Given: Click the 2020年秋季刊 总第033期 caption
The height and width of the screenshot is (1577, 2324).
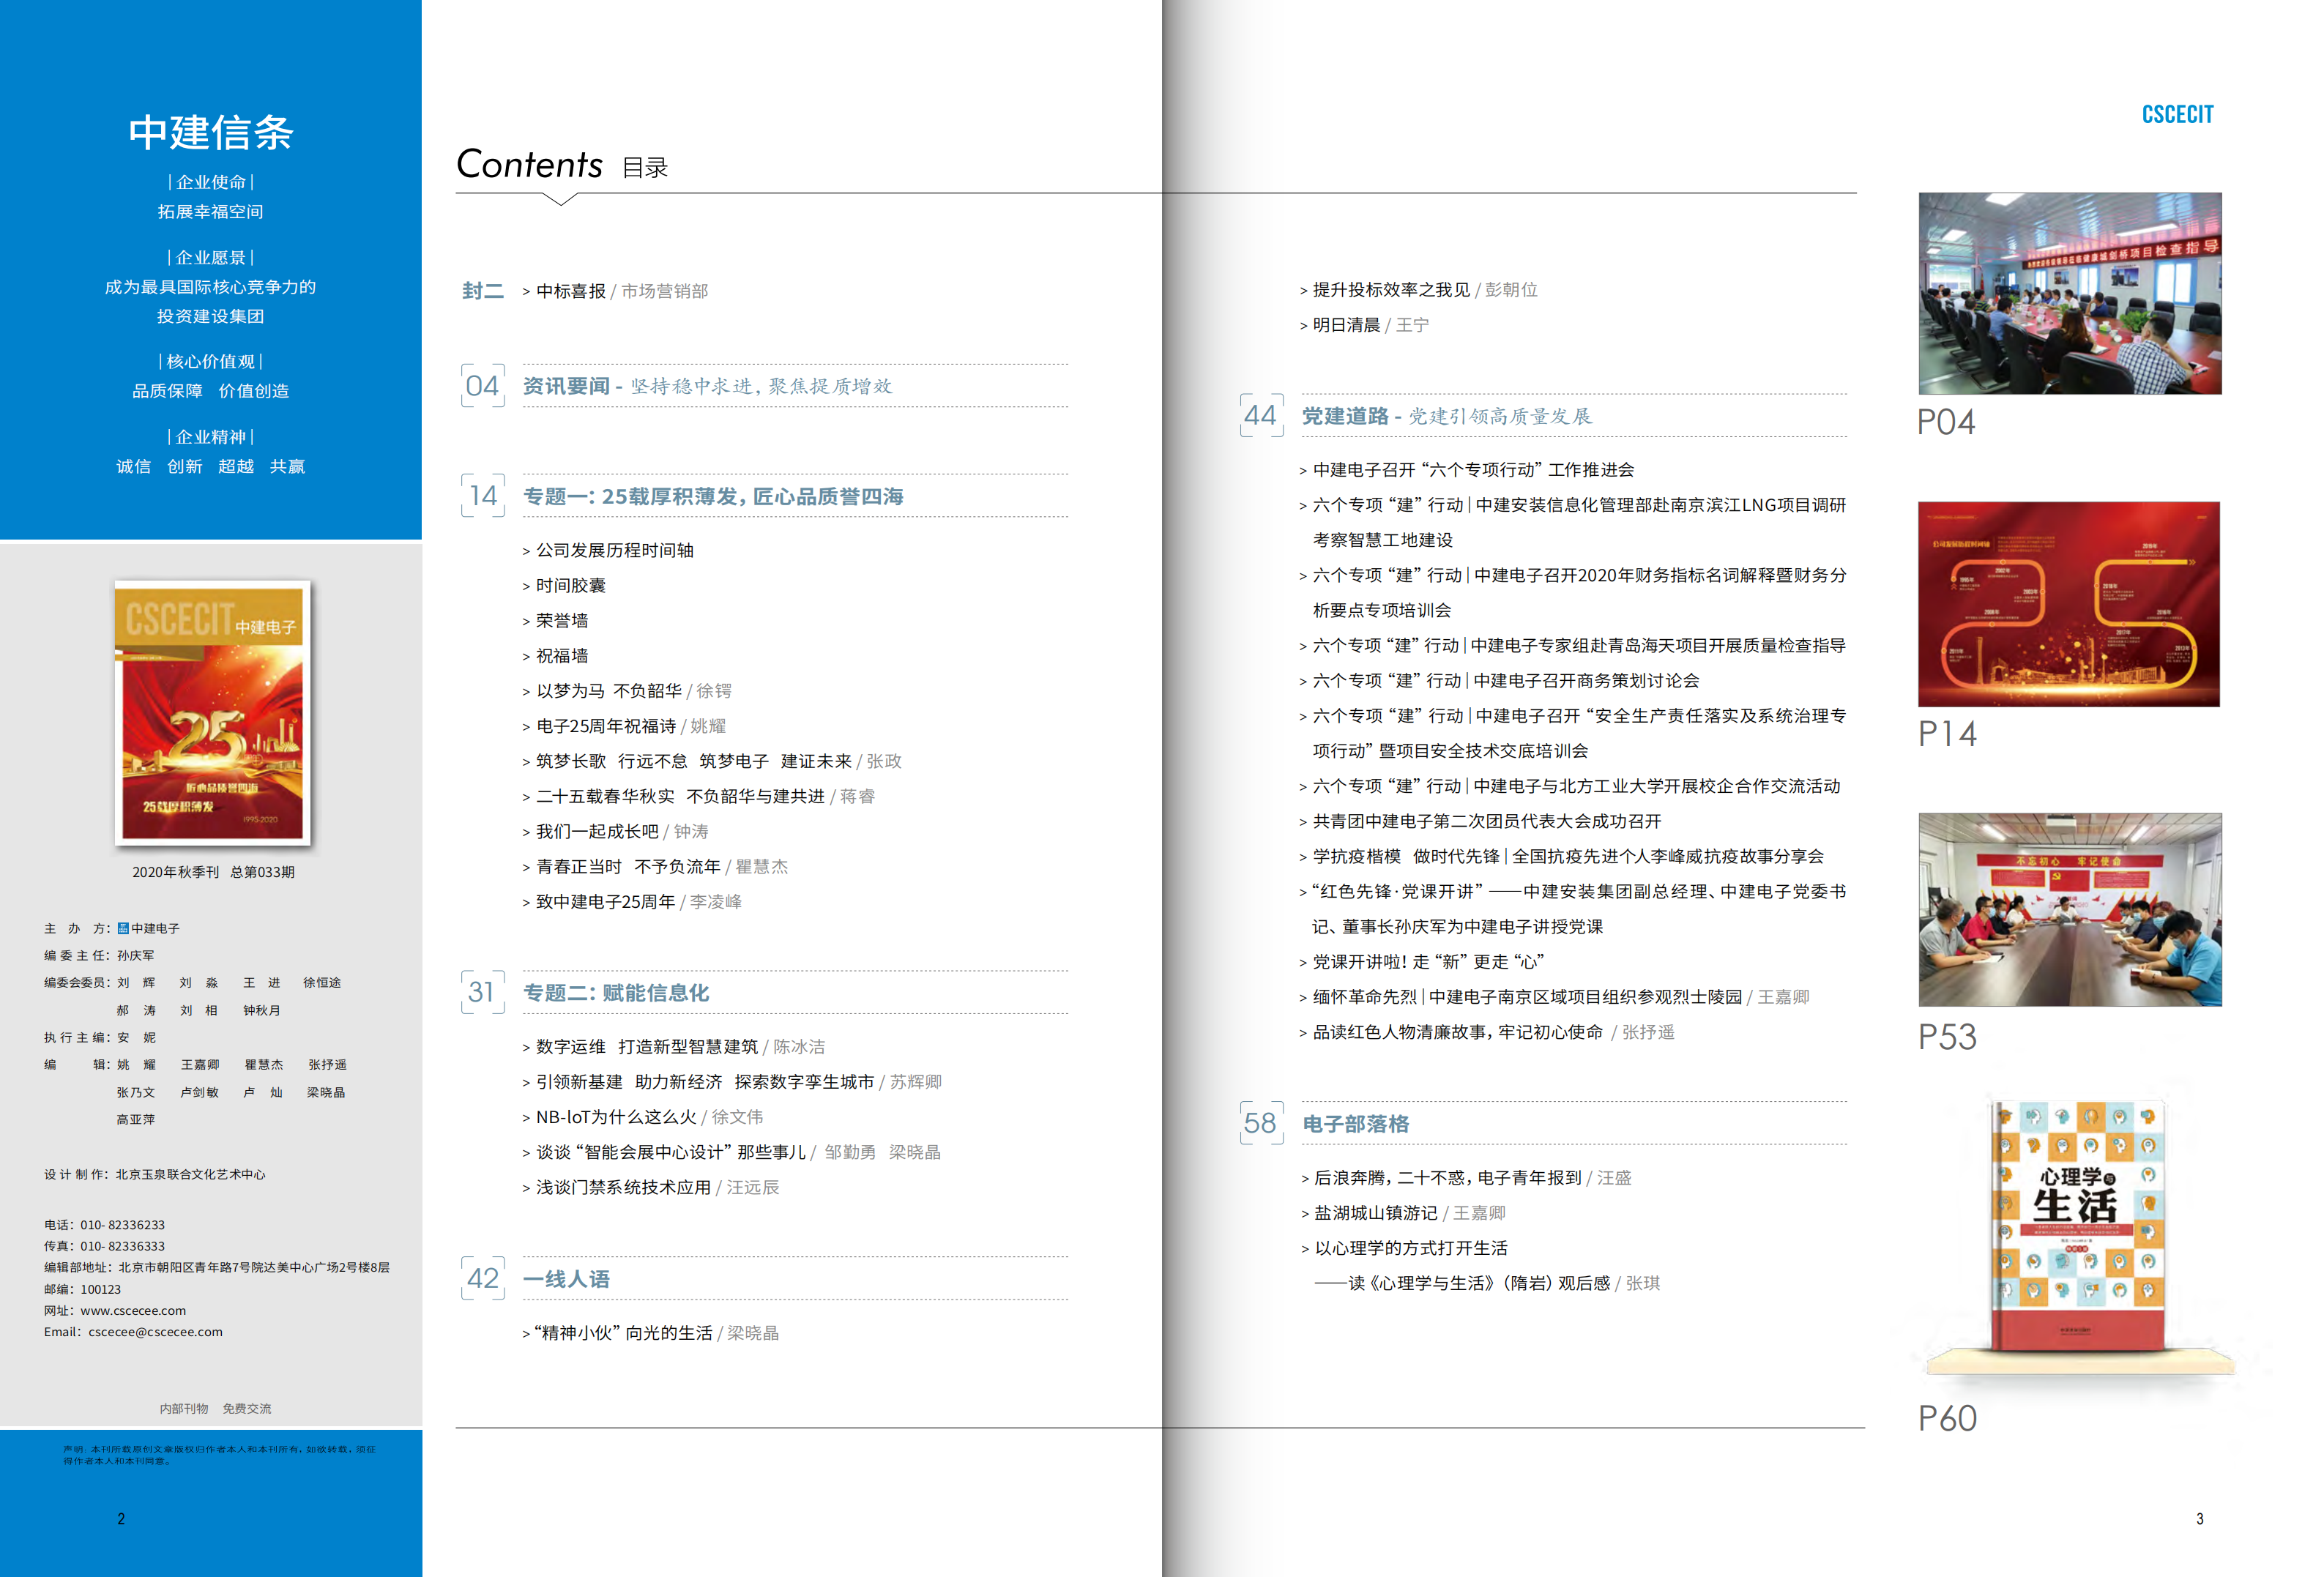Looking at the screenshot, I should point(213,872).
